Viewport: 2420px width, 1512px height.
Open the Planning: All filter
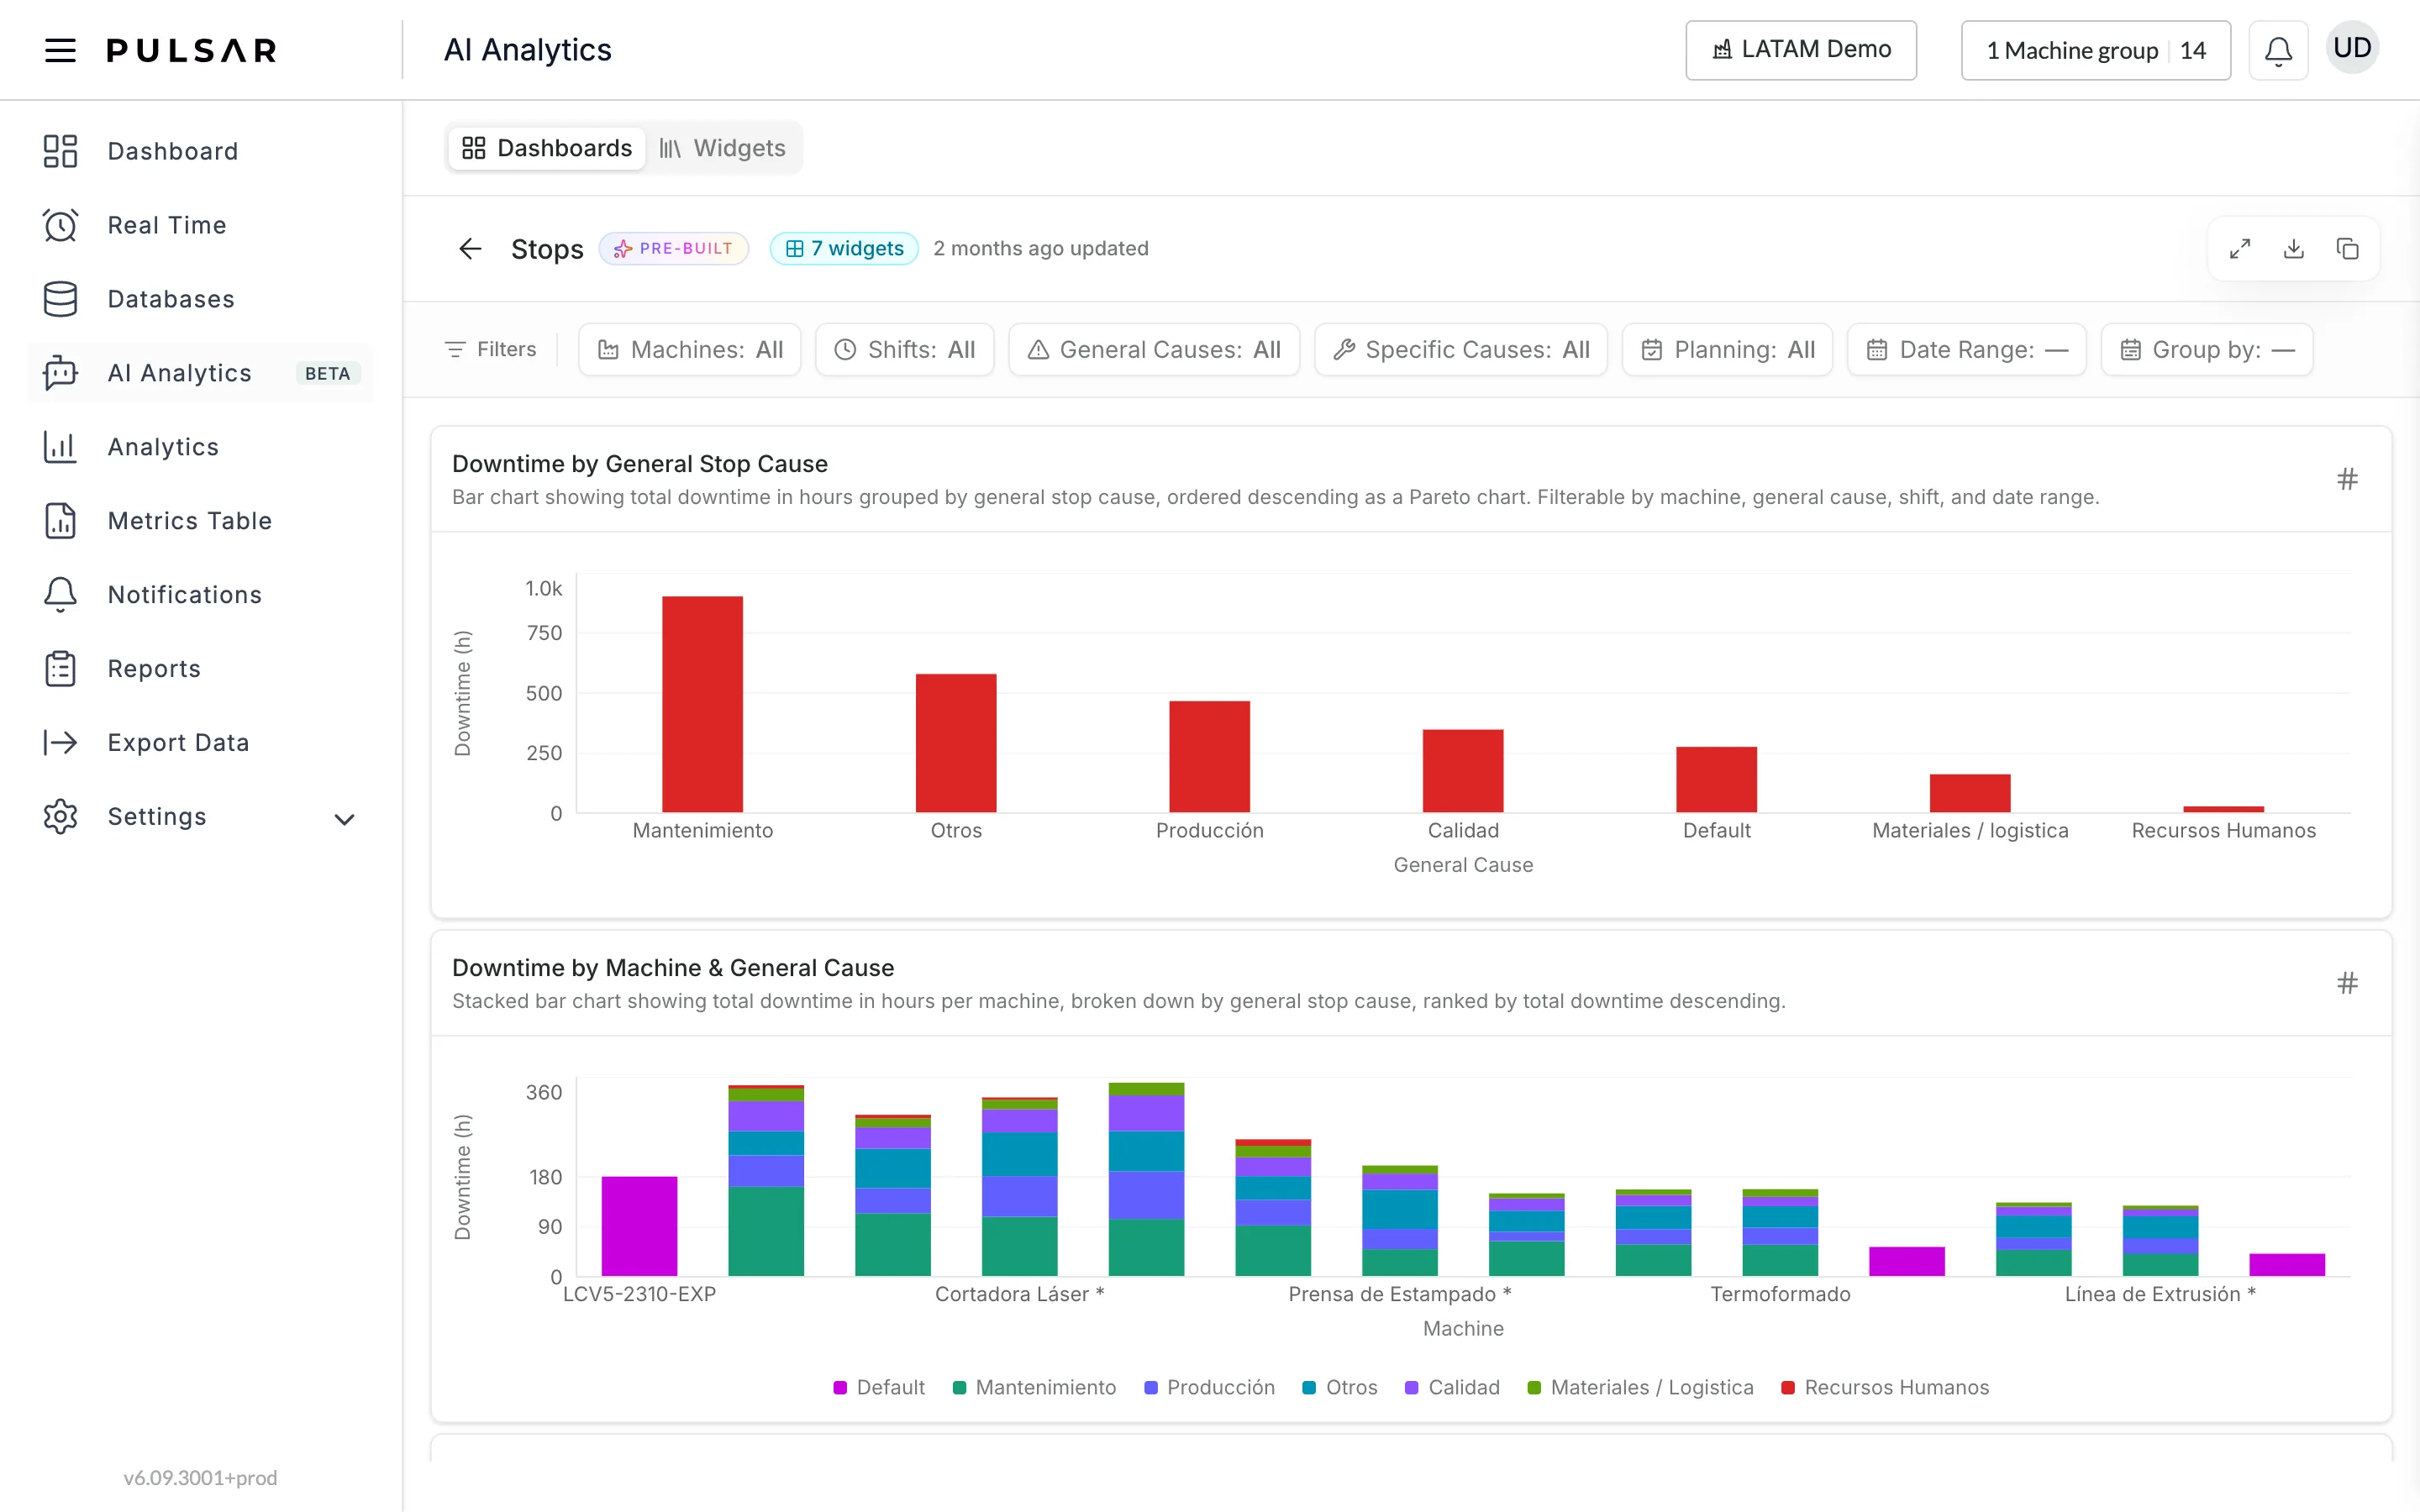tap(1727, 349)
